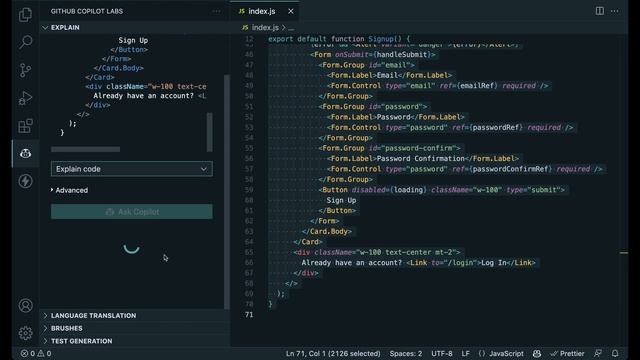Click the code preview vertical scrollbar
Viewport: 640px width, 360px height.
210,132
